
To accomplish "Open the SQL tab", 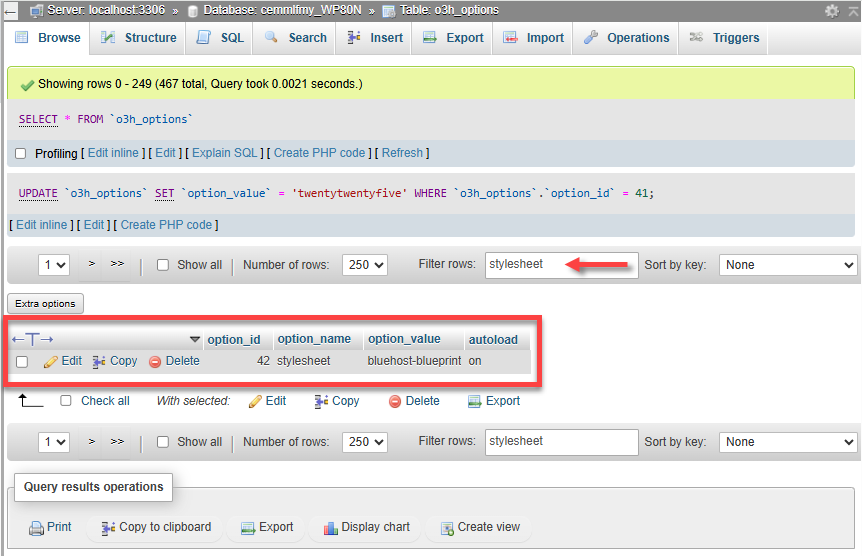I will tap(219, 38).
